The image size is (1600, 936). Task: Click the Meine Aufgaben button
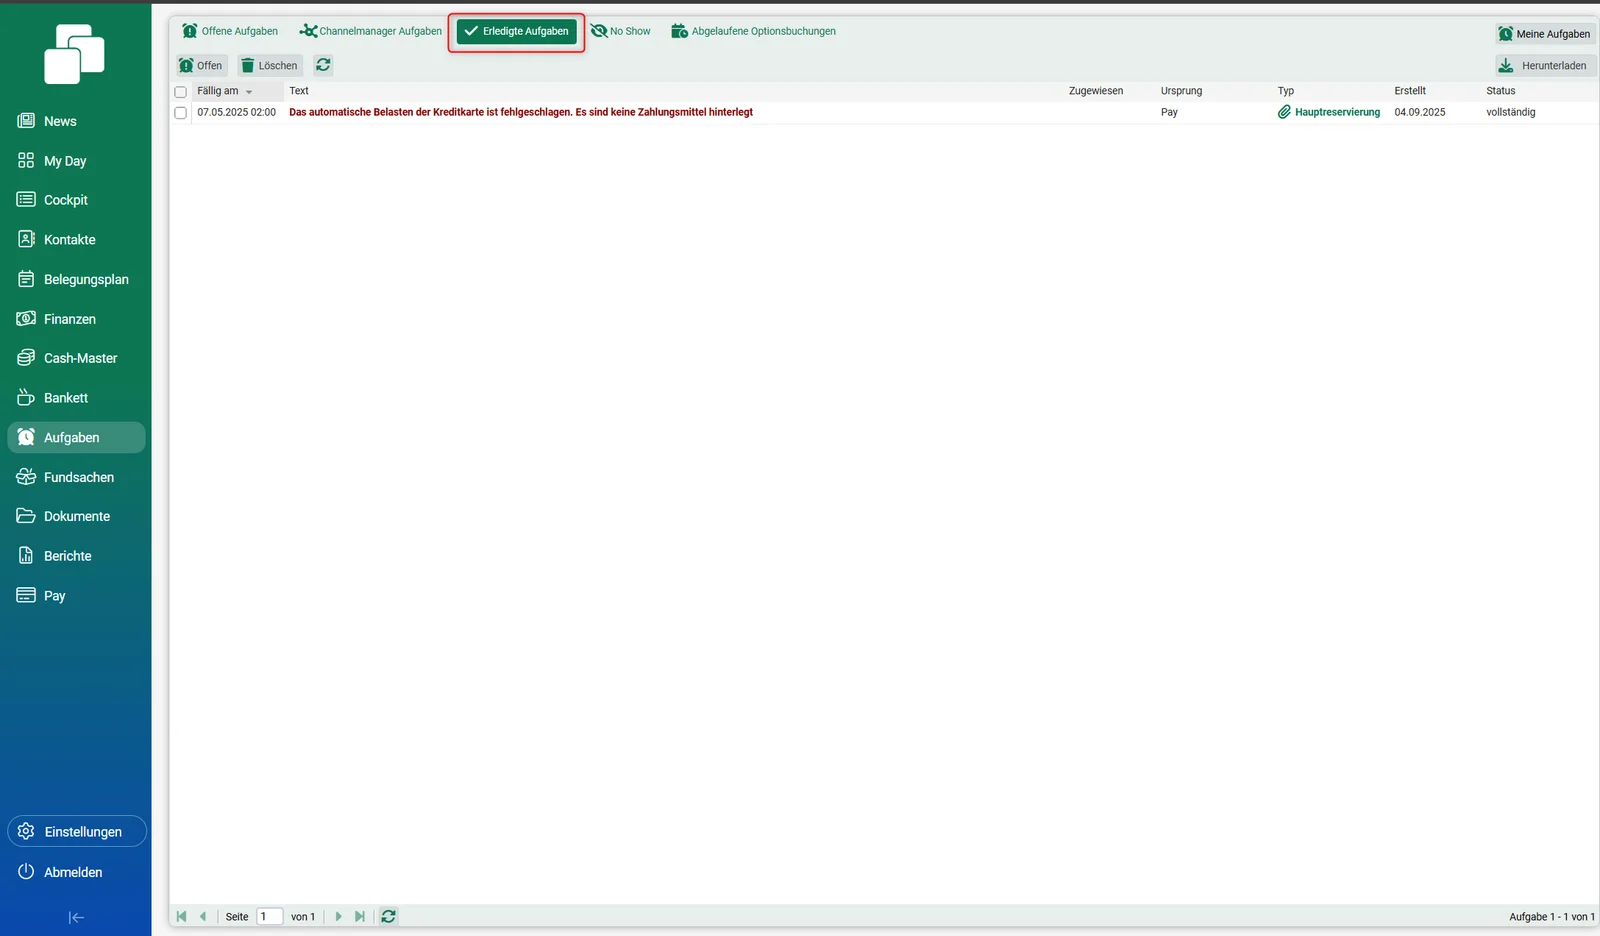click(1545, 34)
